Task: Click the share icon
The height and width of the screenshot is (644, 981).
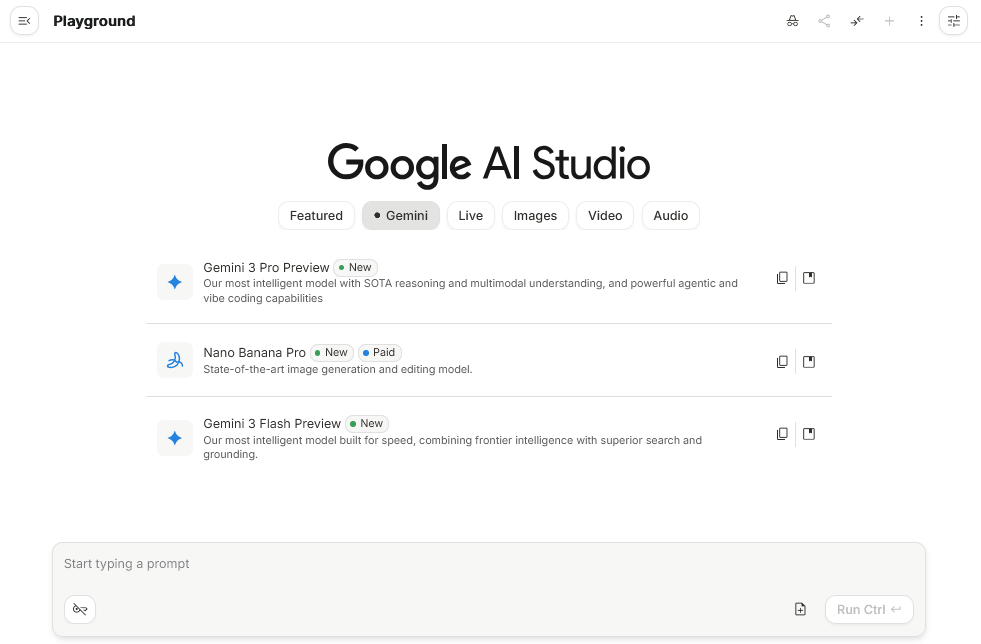Action: pos(824,20)
